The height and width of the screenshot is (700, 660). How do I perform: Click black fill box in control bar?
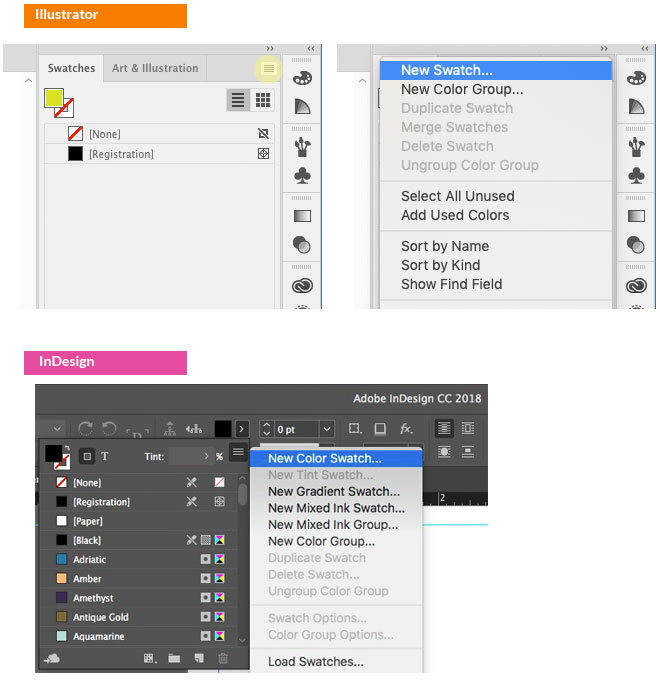tap(223, 429)
